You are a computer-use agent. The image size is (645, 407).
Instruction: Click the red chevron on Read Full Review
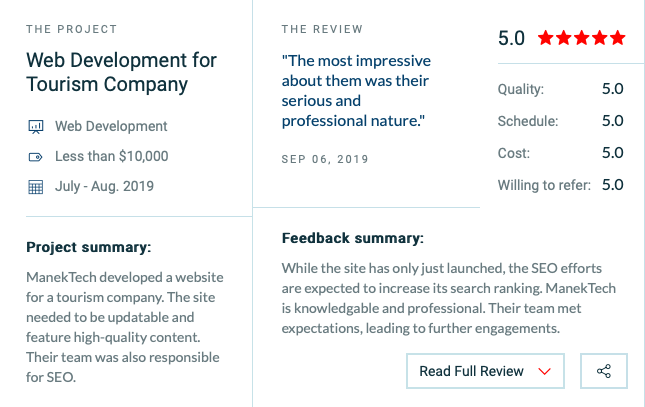pos(544,372)
